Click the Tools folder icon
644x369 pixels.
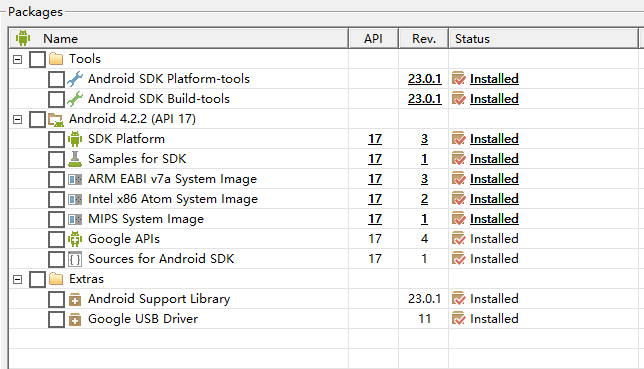point(56,59)
